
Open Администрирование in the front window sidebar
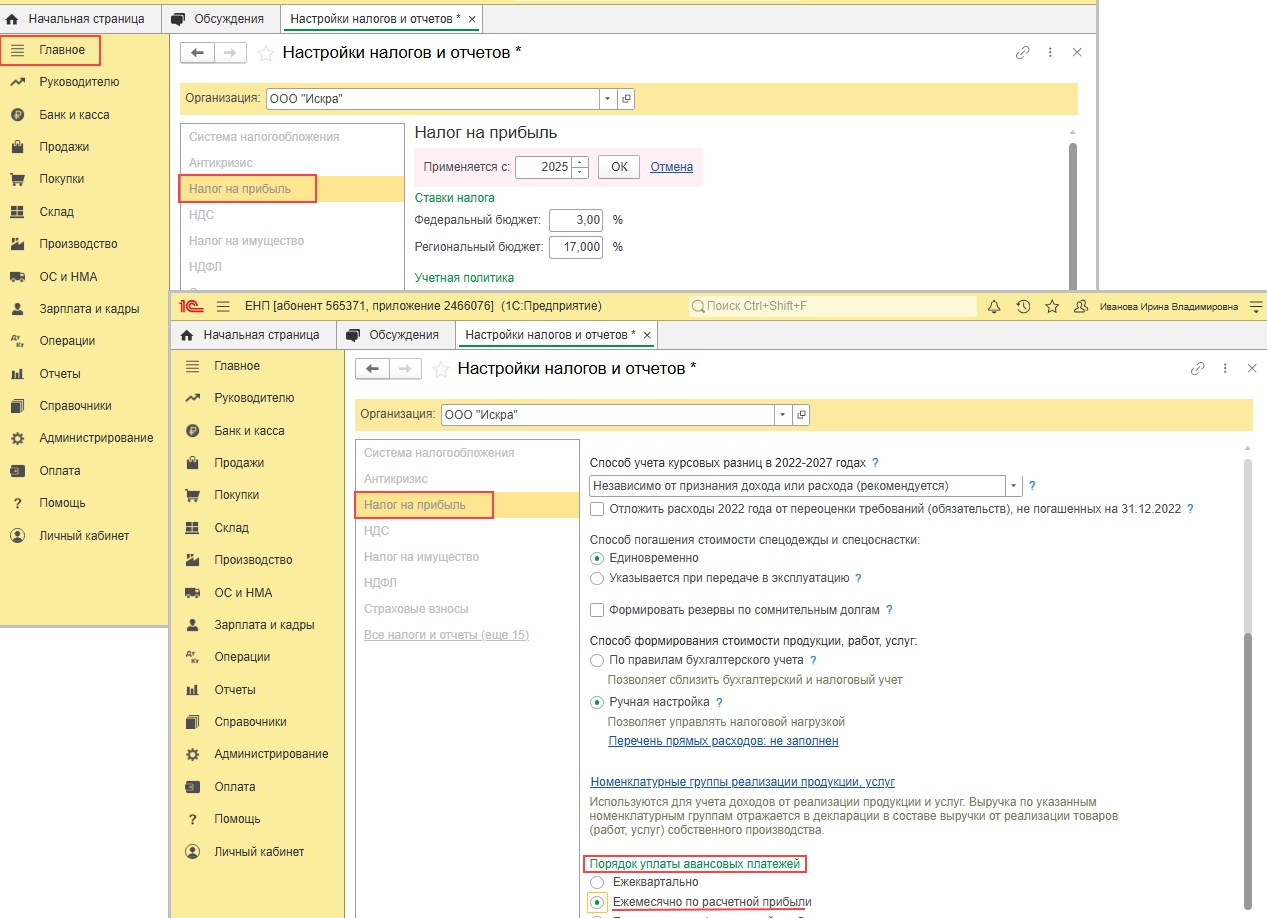271,754
